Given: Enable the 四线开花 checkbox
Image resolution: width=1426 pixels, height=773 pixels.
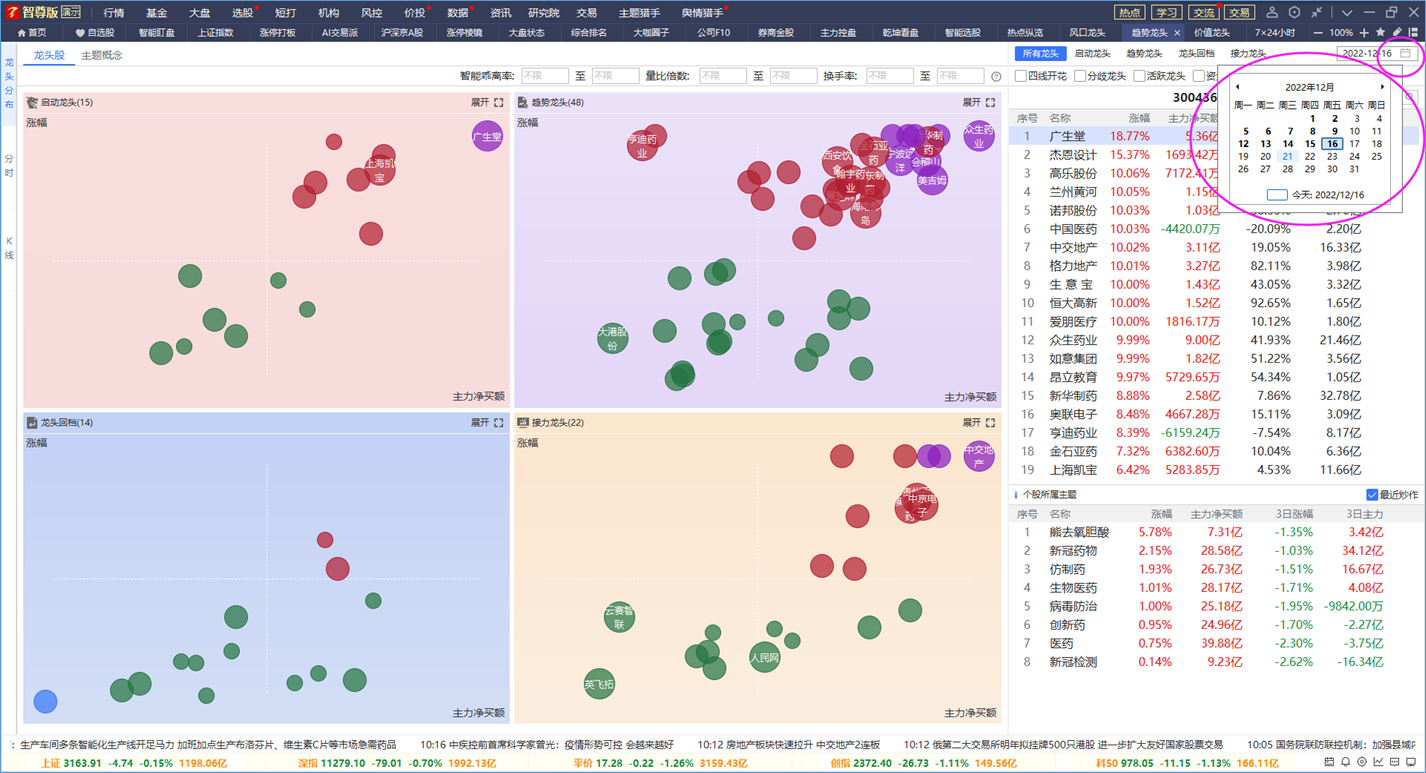Looking at the screenshot, I should tap(1021, 76).
